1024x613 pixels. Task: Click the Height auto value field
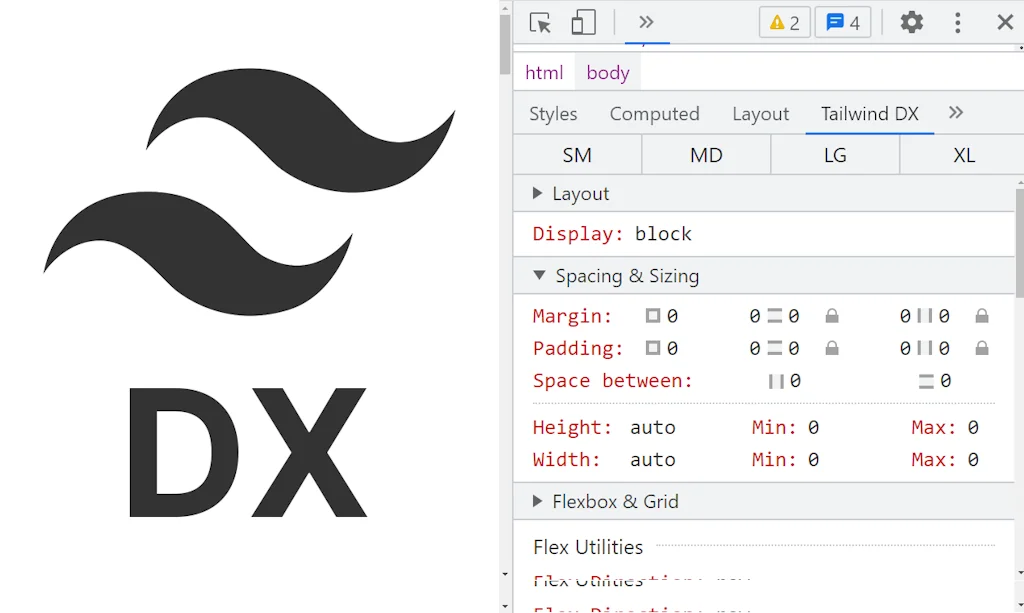(653, 428)
